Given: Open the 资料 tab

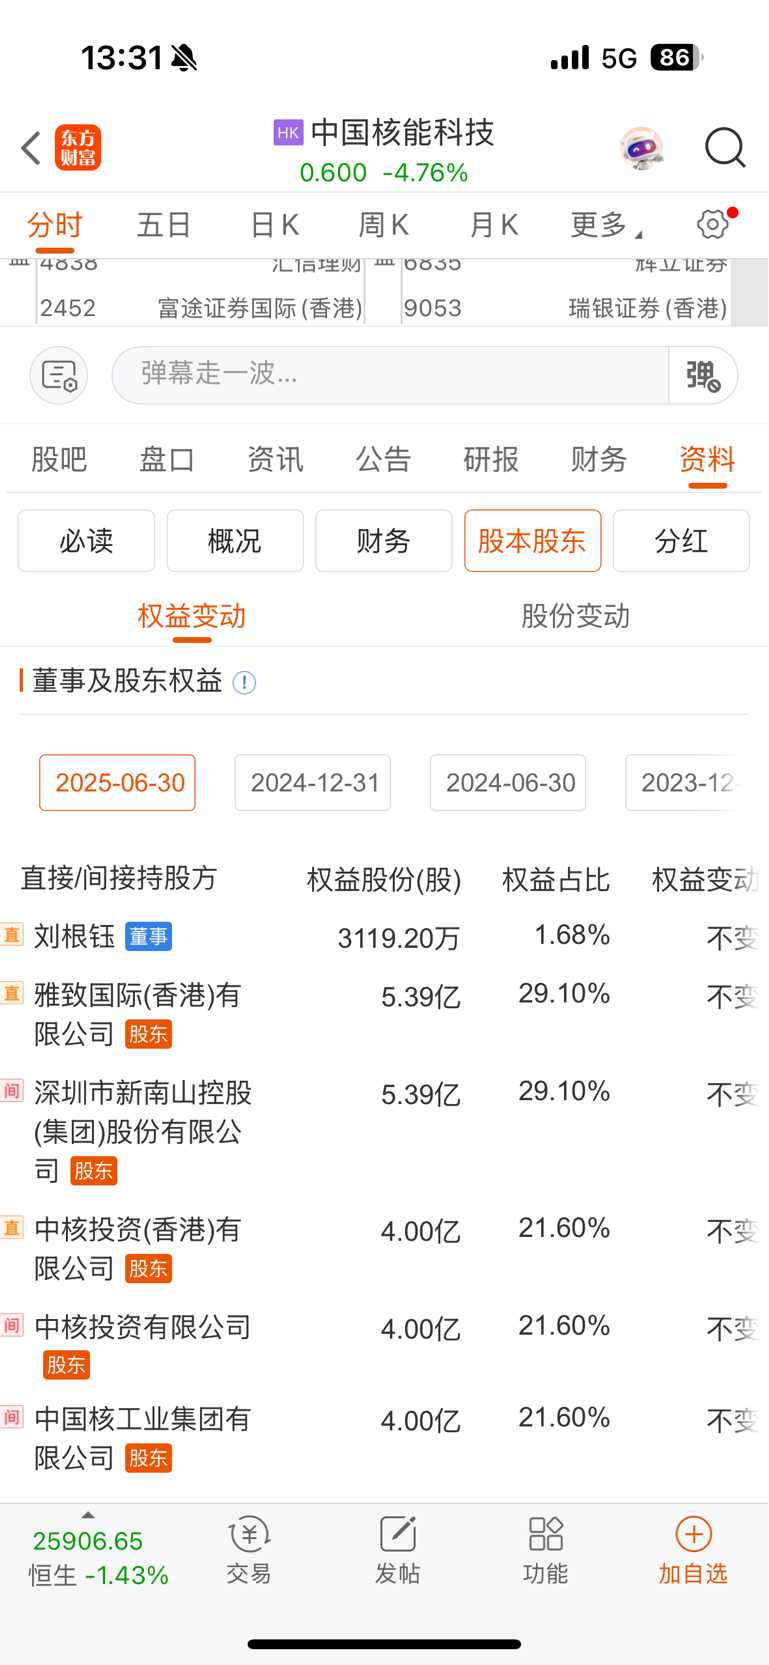Looking at the screenshot, I should 707,459.
